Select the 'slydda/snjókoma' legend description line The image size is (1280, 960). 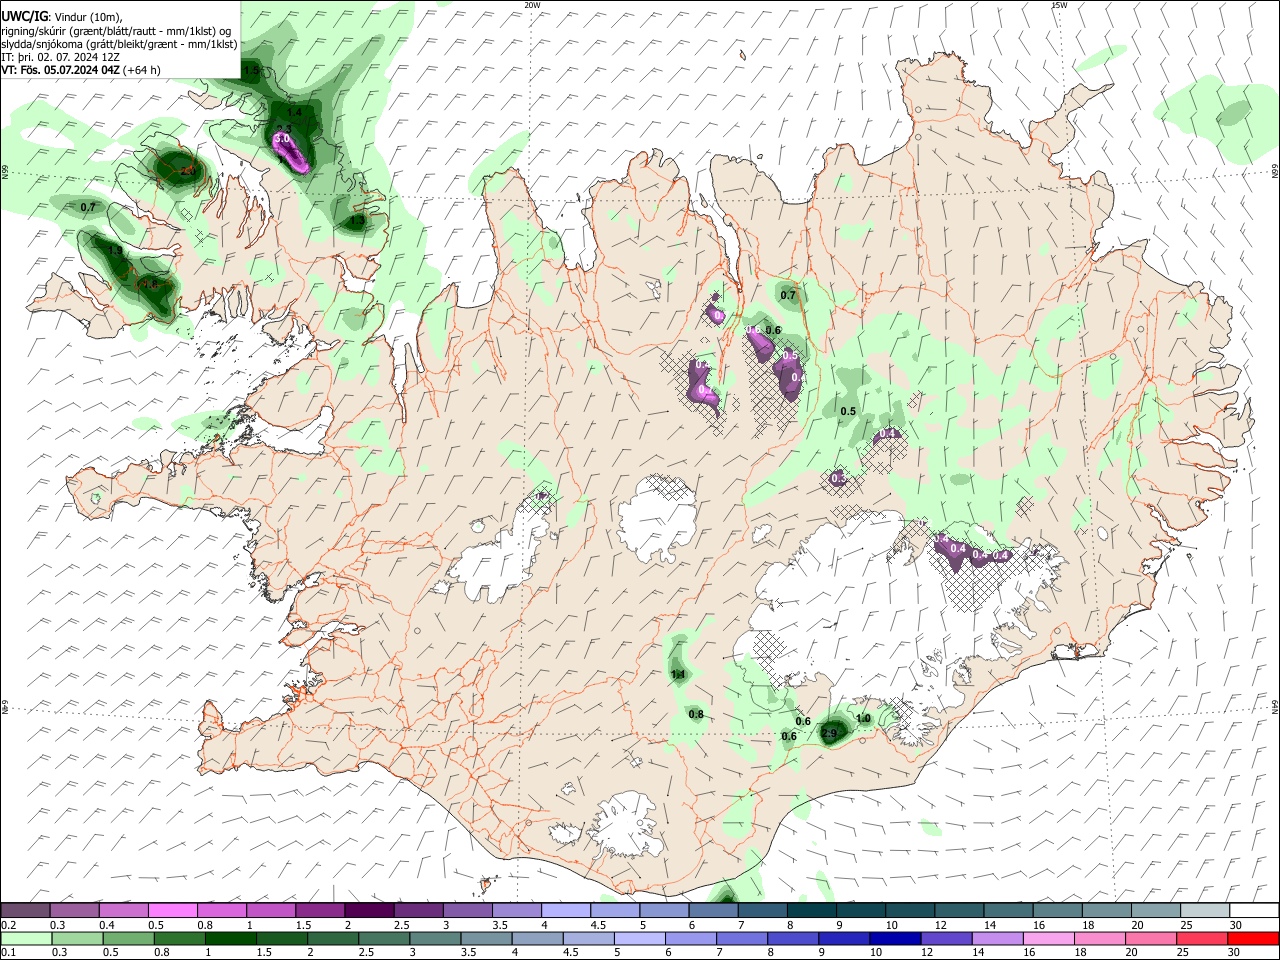tap(119, 44)
